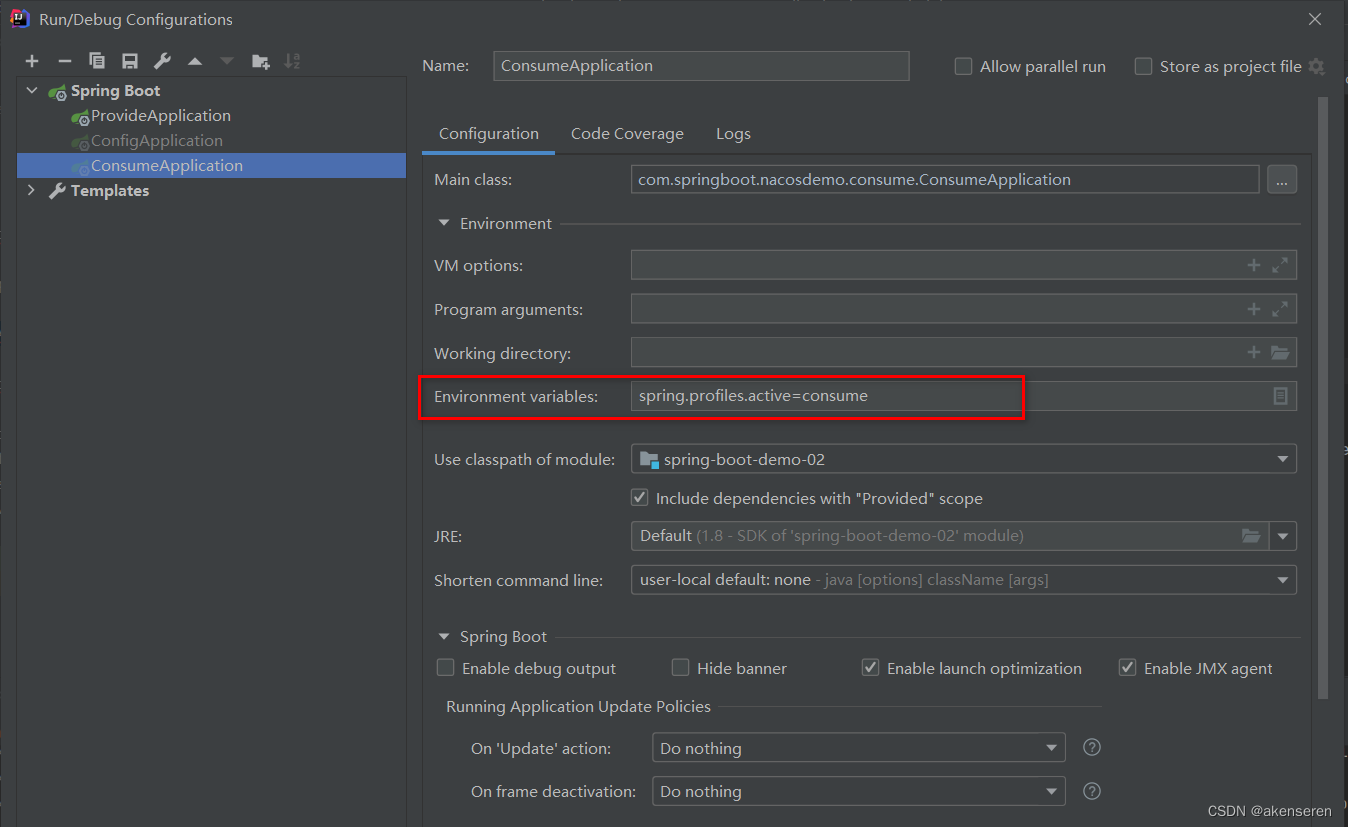This screenshot has height=827, width=1348.
Task: Open On 'Update' action dropdown
Action: 858,748
